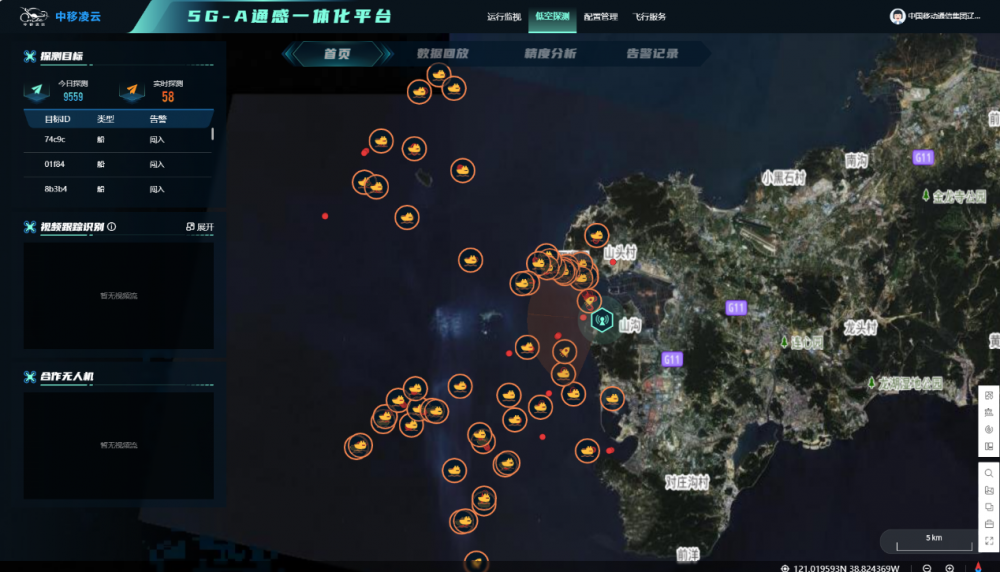Image resolution: width=1000 pixels, height=572 pixels.
Task: Click the 南沟 map label
Action: 856,161
